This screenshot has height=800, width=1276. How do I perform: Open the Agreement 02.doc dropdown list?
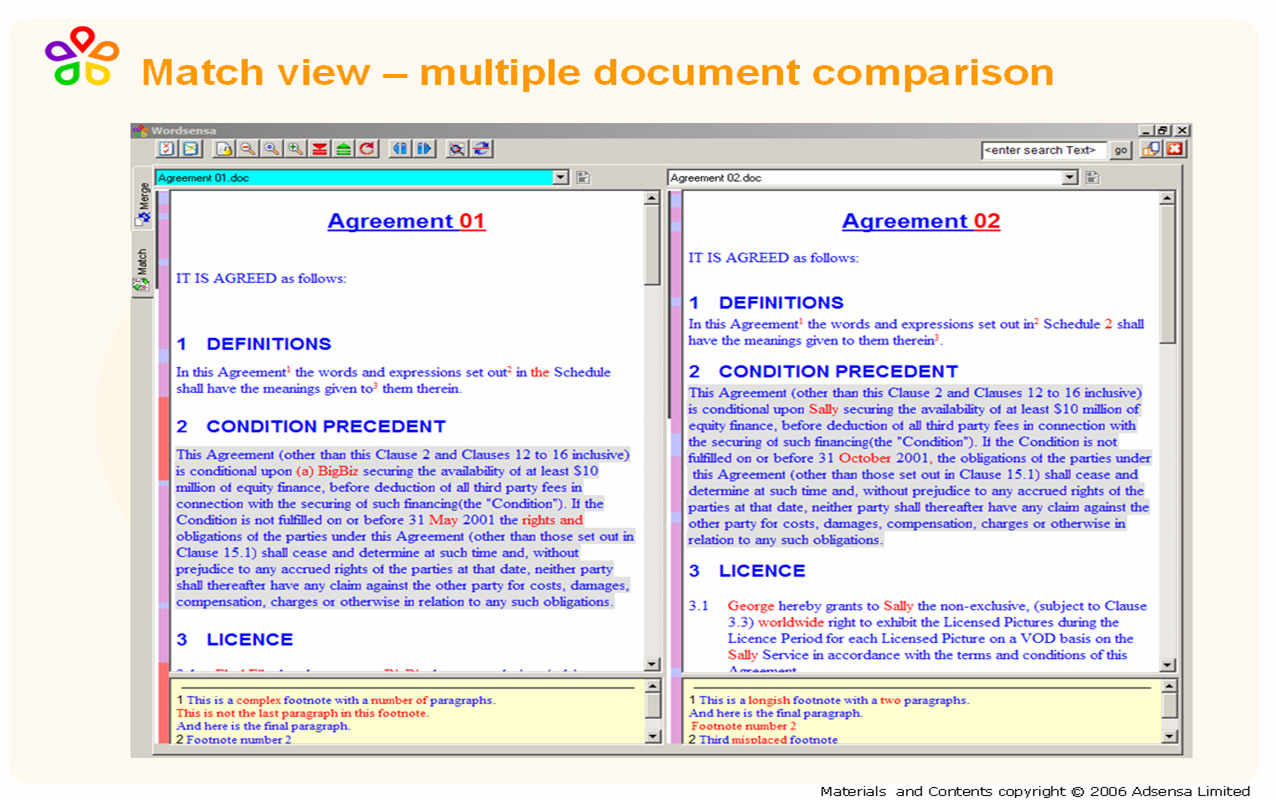pyautogui.click(x=1070, y=178)
